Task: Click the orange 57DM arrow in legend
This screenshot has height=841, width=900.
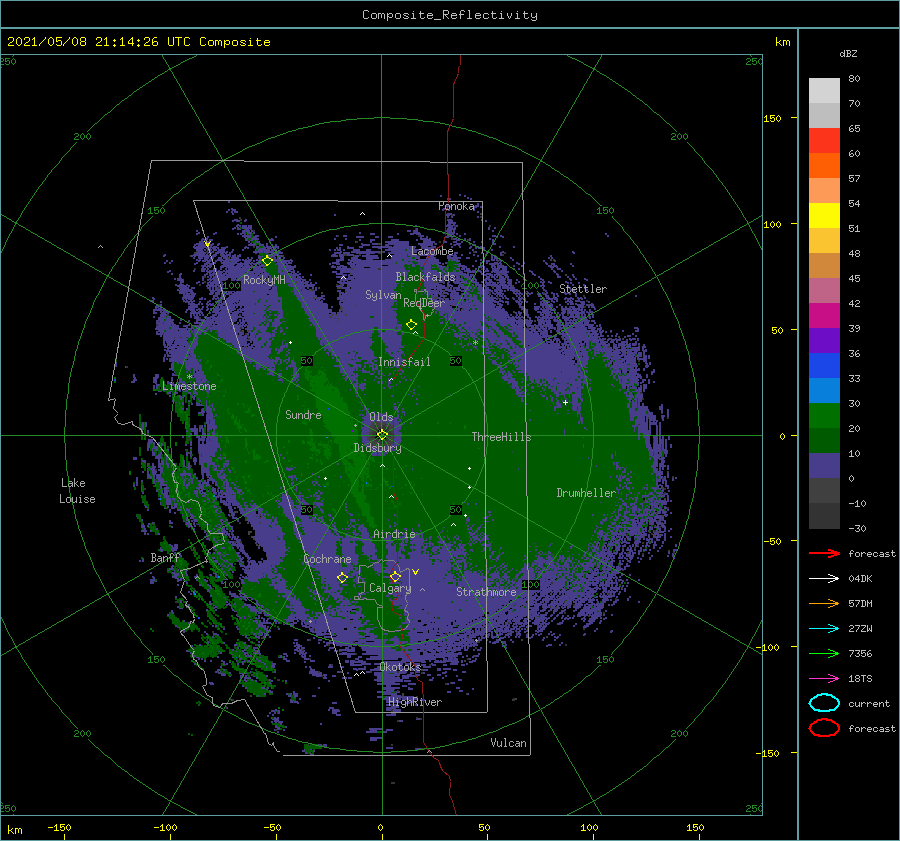Action: coord(824,603)
